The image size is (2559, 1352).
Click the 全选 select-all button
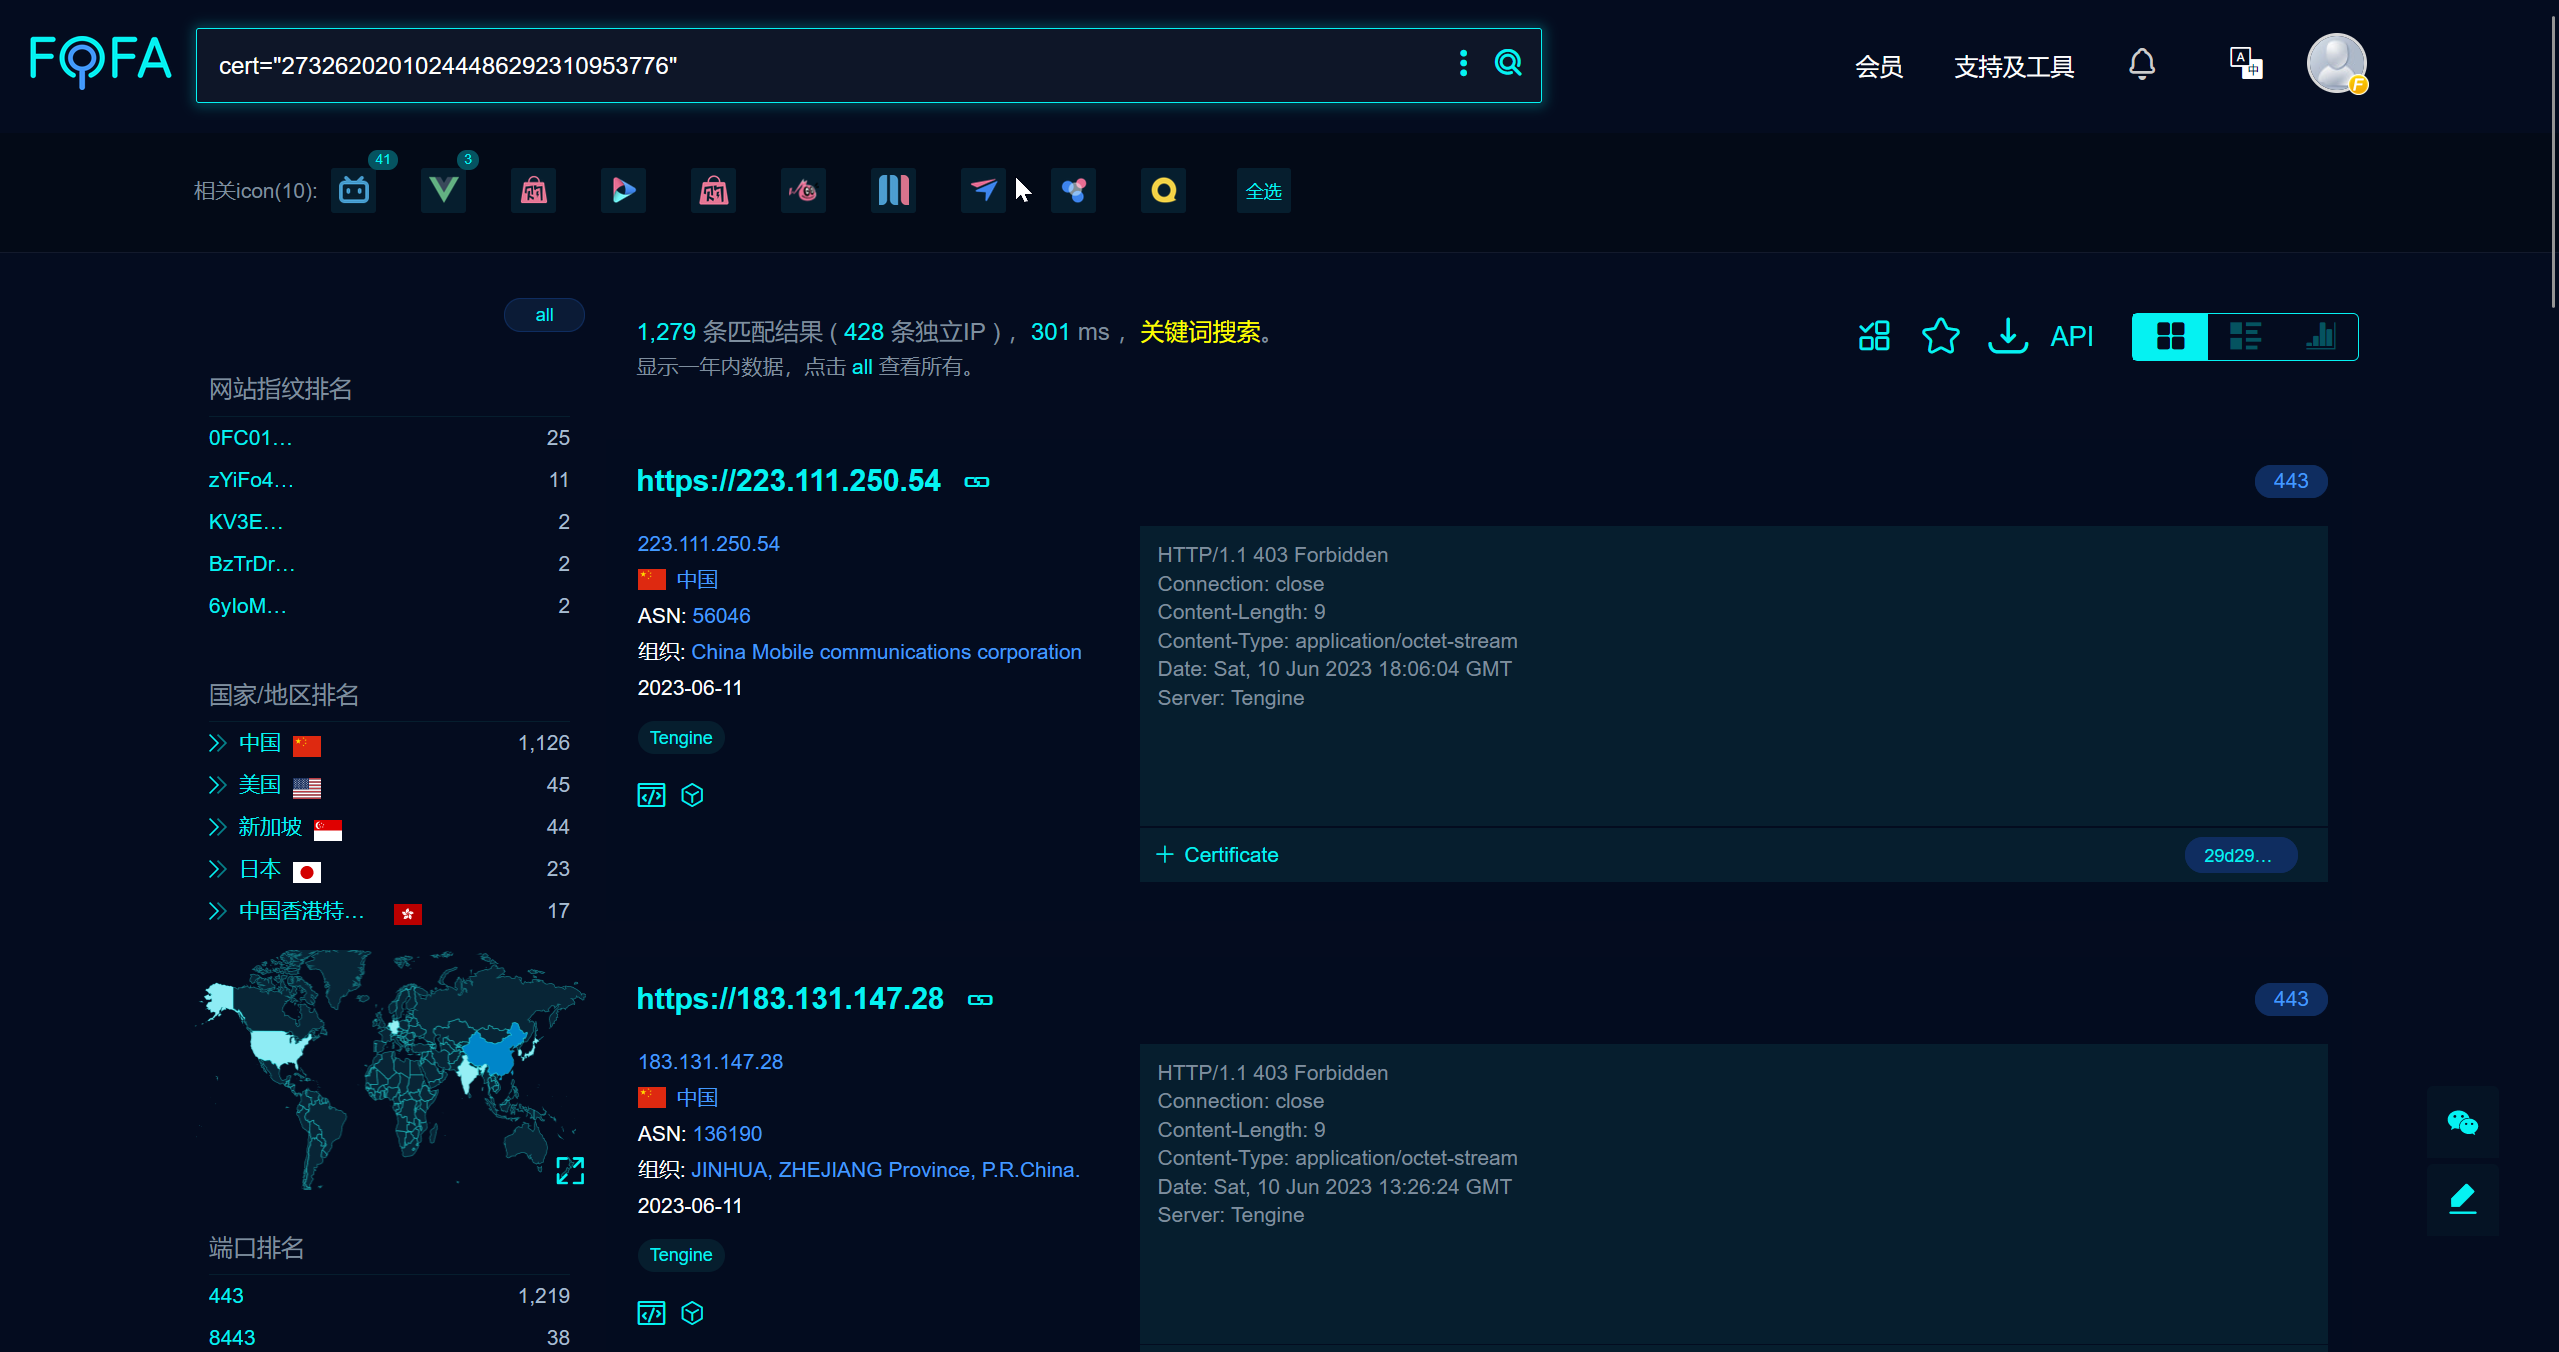pos(1264,191)
